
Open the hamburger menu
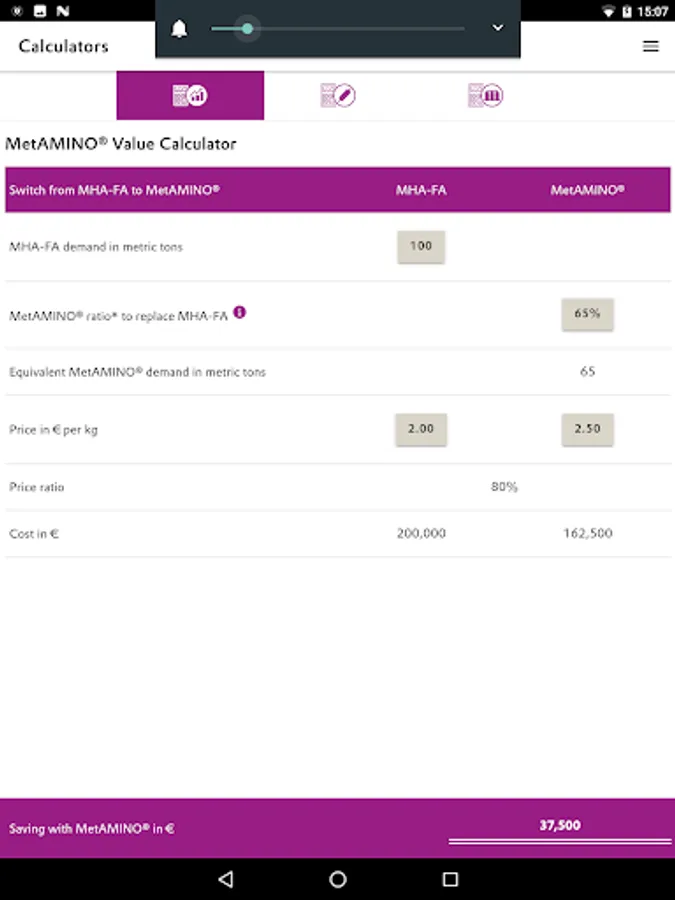coord(651,46)
